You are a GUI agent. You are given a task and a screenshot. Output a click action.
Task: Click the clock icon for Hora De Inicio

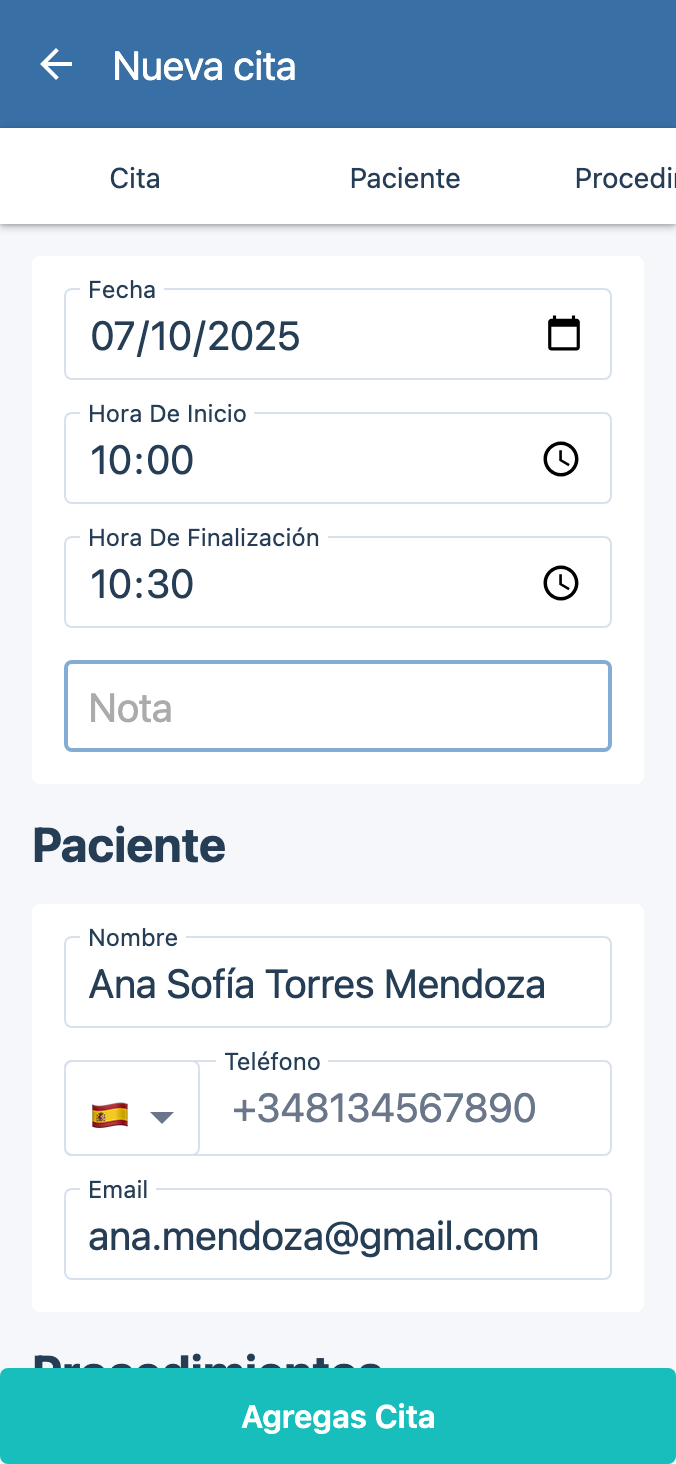(x=560, y=459)
